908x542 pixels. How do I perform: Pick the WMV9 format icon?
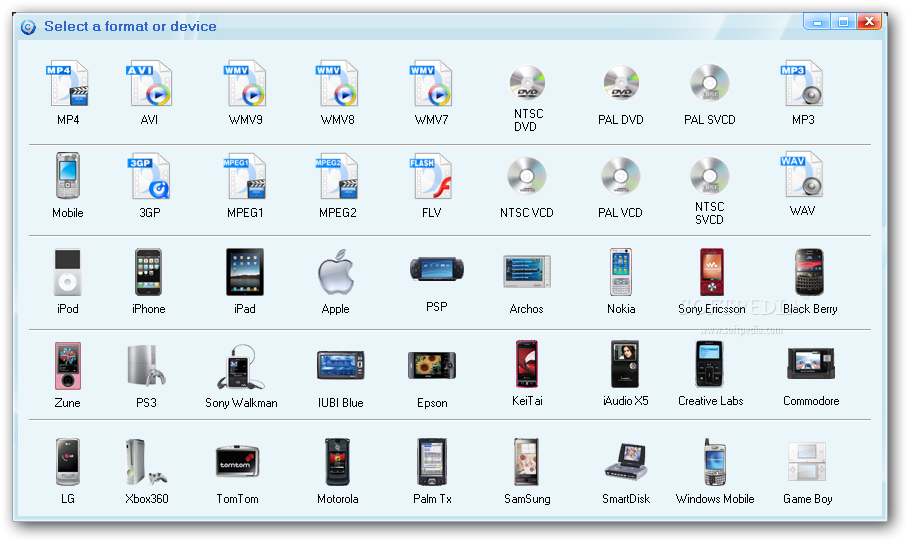245,84
